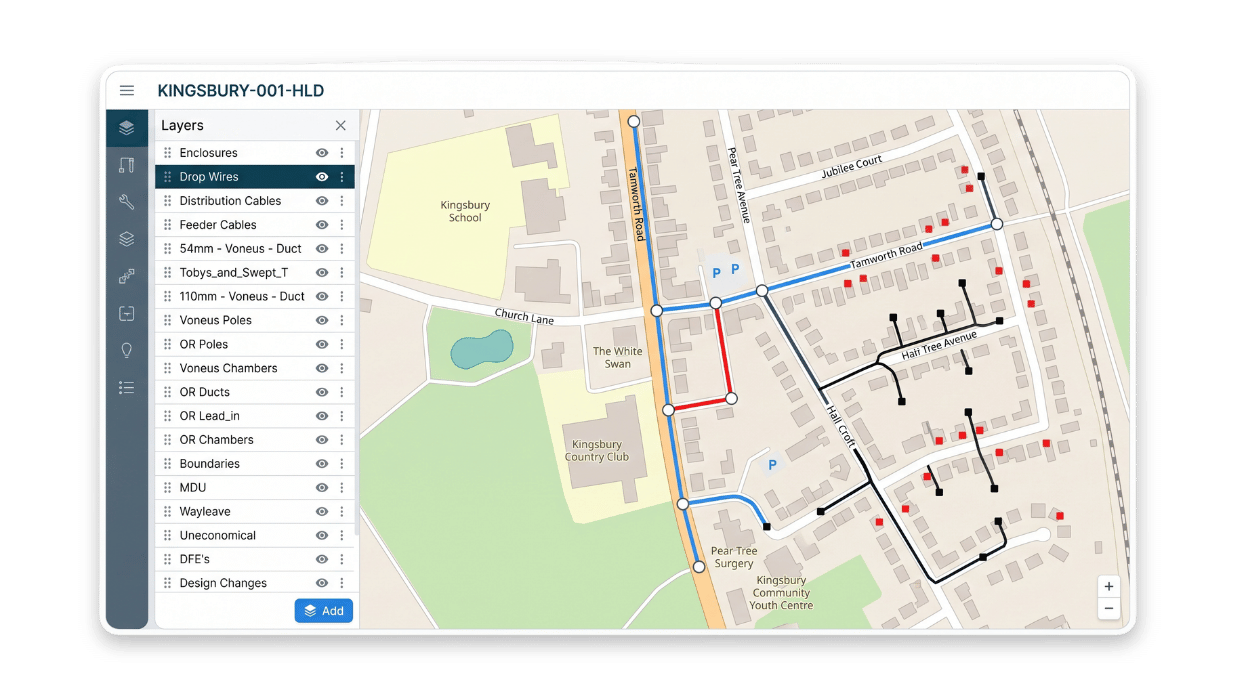The height and width of the screenshot is (700, 1260).
Task: Grab the drag handle of Enclosures layer
Action: point(167,153)
